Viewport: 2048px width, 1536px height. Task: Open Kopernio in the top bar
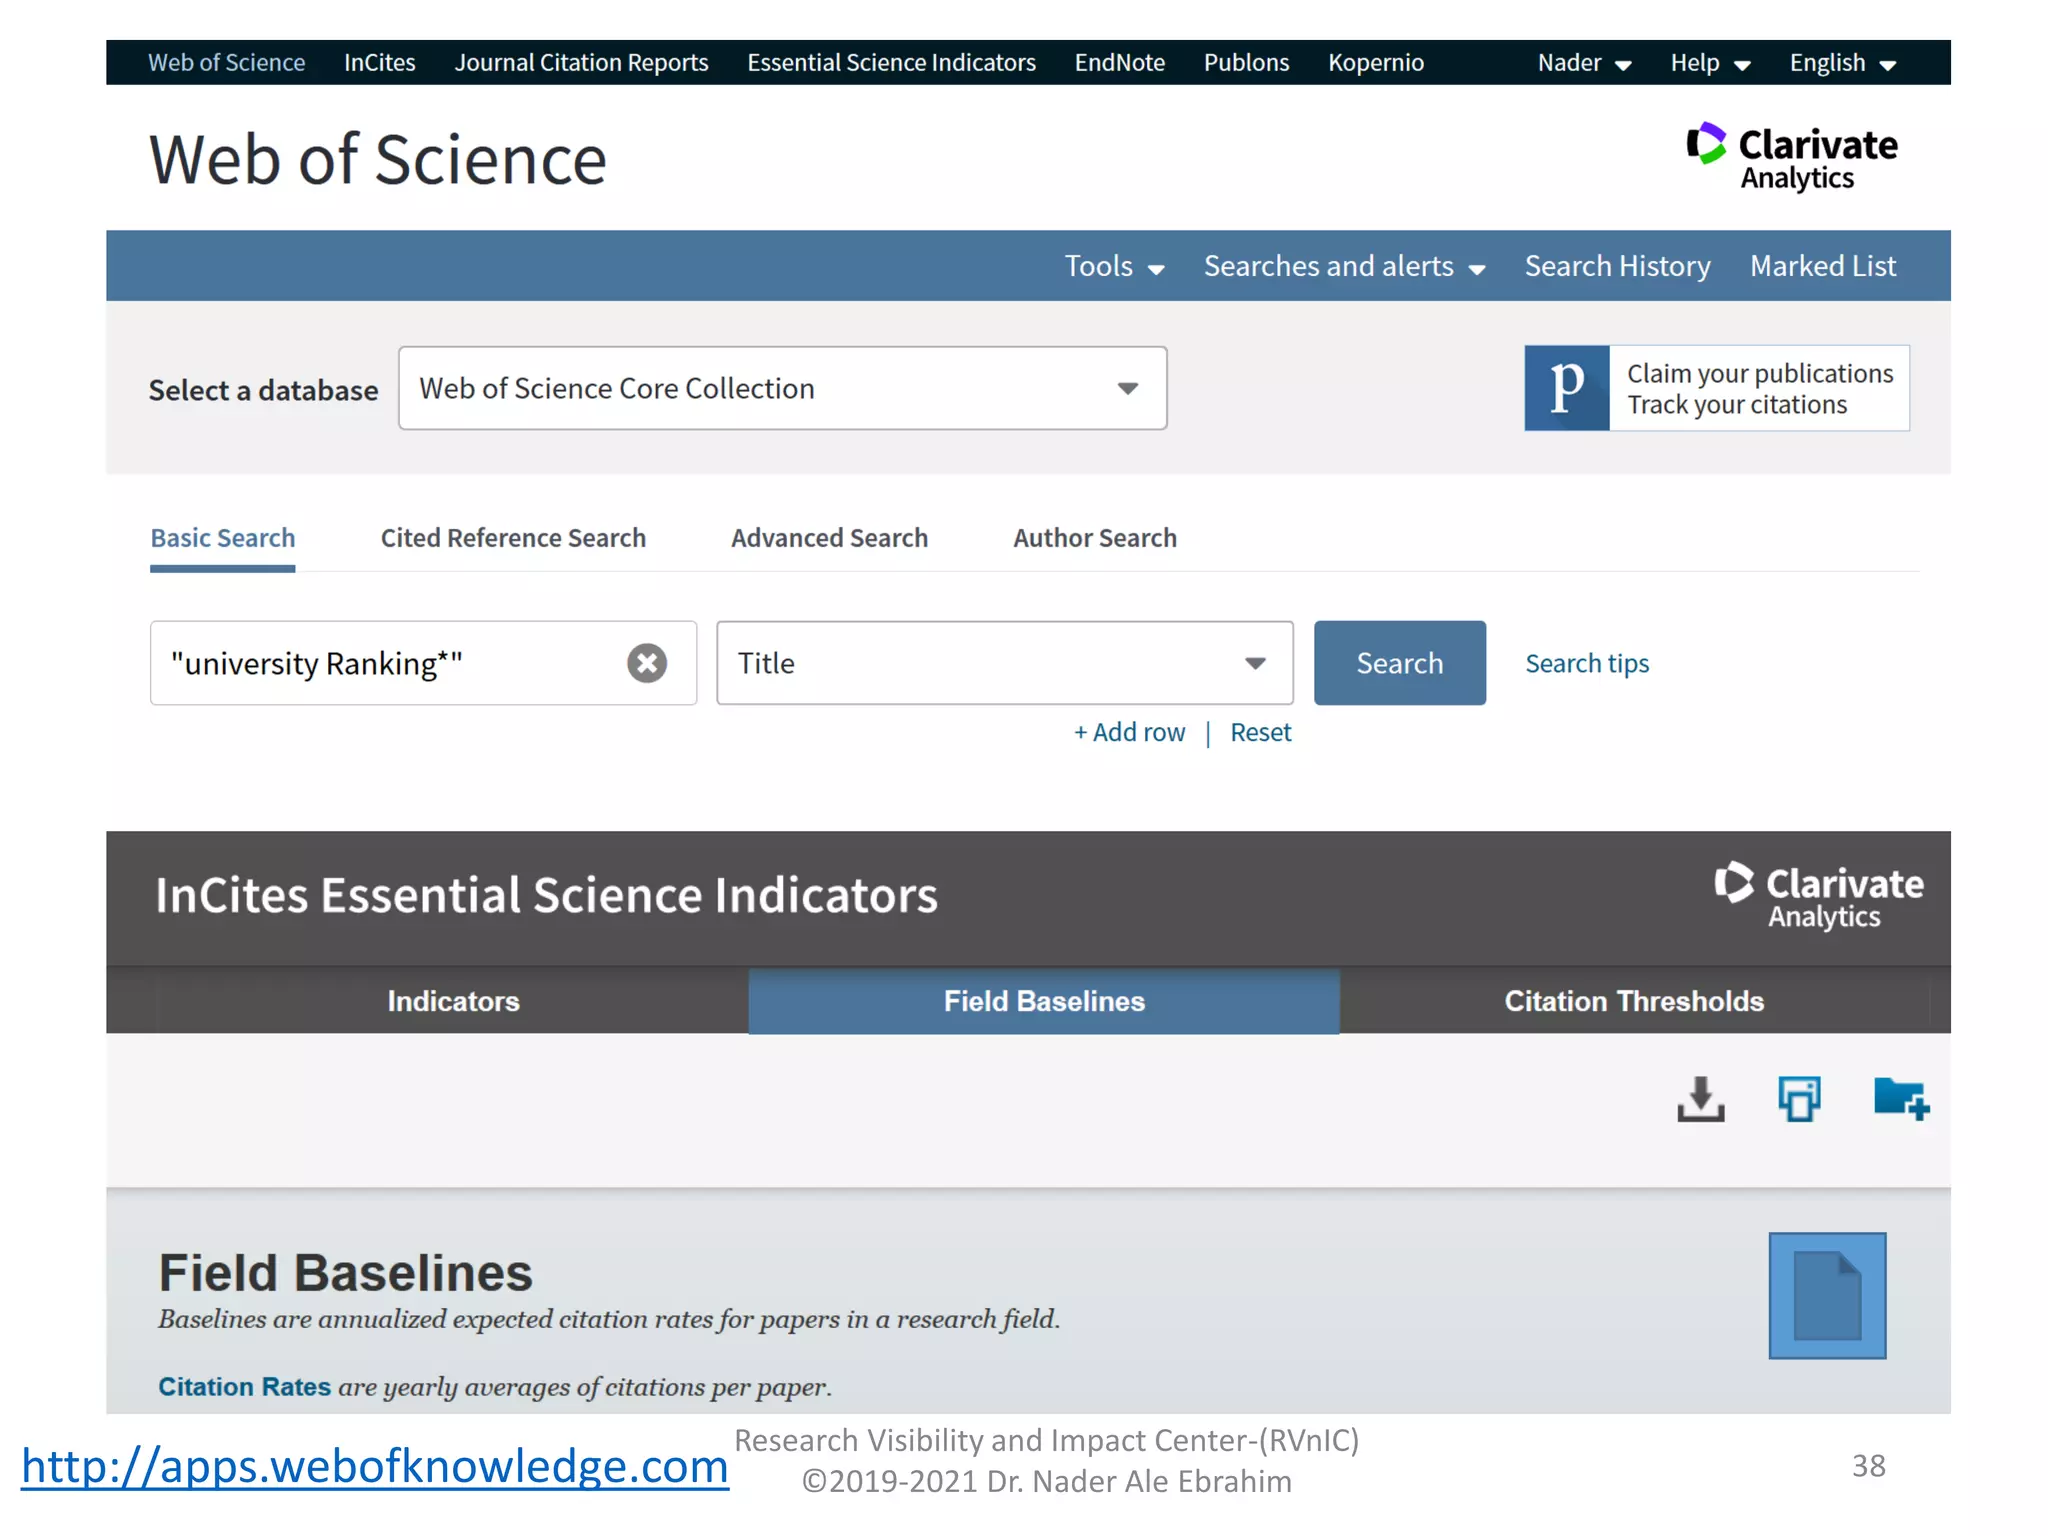1375,63
